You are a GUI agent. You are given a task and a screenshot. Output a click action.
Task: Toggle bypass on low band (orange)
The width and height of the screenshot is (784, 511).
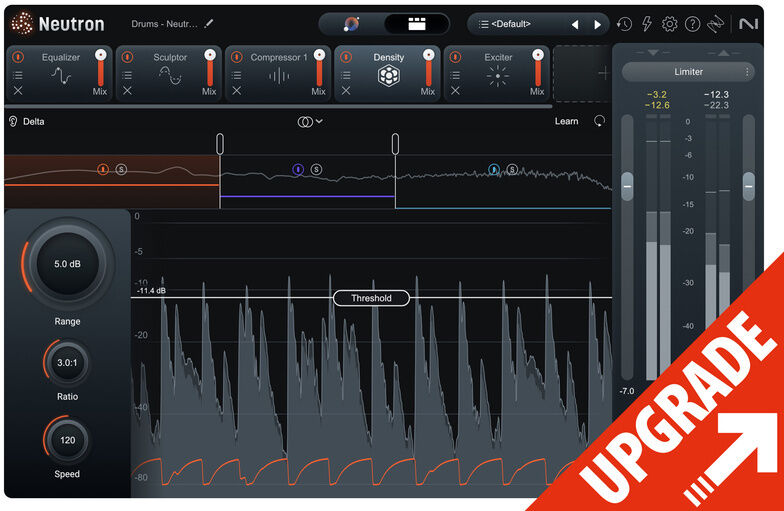103,170
